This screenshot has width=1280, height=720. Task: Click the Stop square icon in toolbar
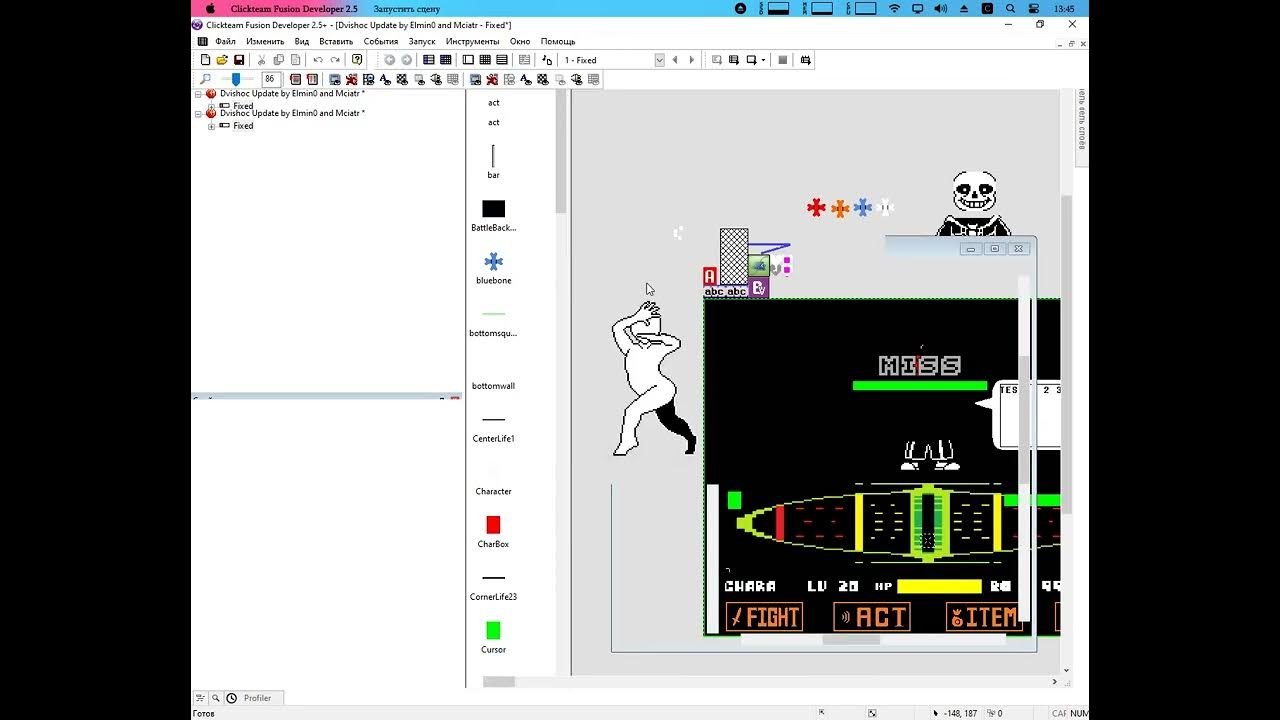tap(783, 60)
